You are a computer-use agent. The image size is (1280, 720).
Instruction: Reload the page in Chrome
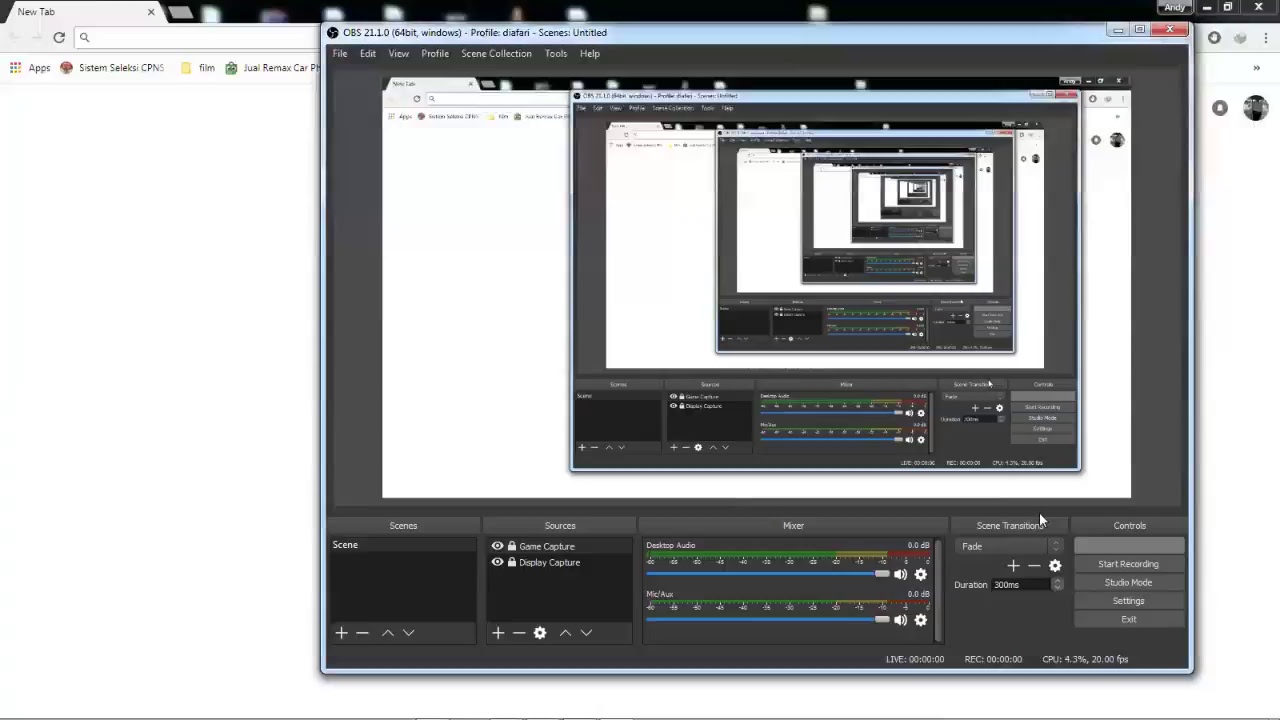(x=59, y=37)
